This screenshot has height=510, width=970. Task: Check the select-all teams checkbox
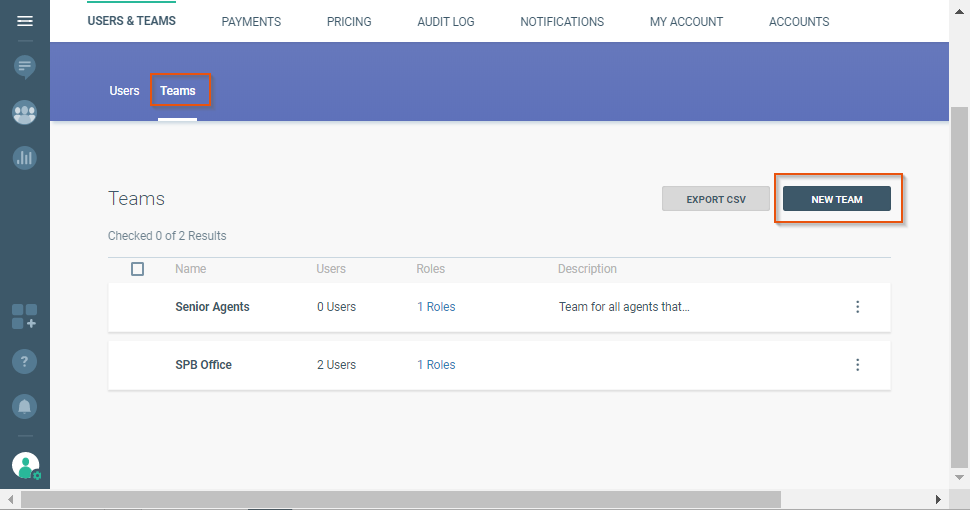coord(138,269)
